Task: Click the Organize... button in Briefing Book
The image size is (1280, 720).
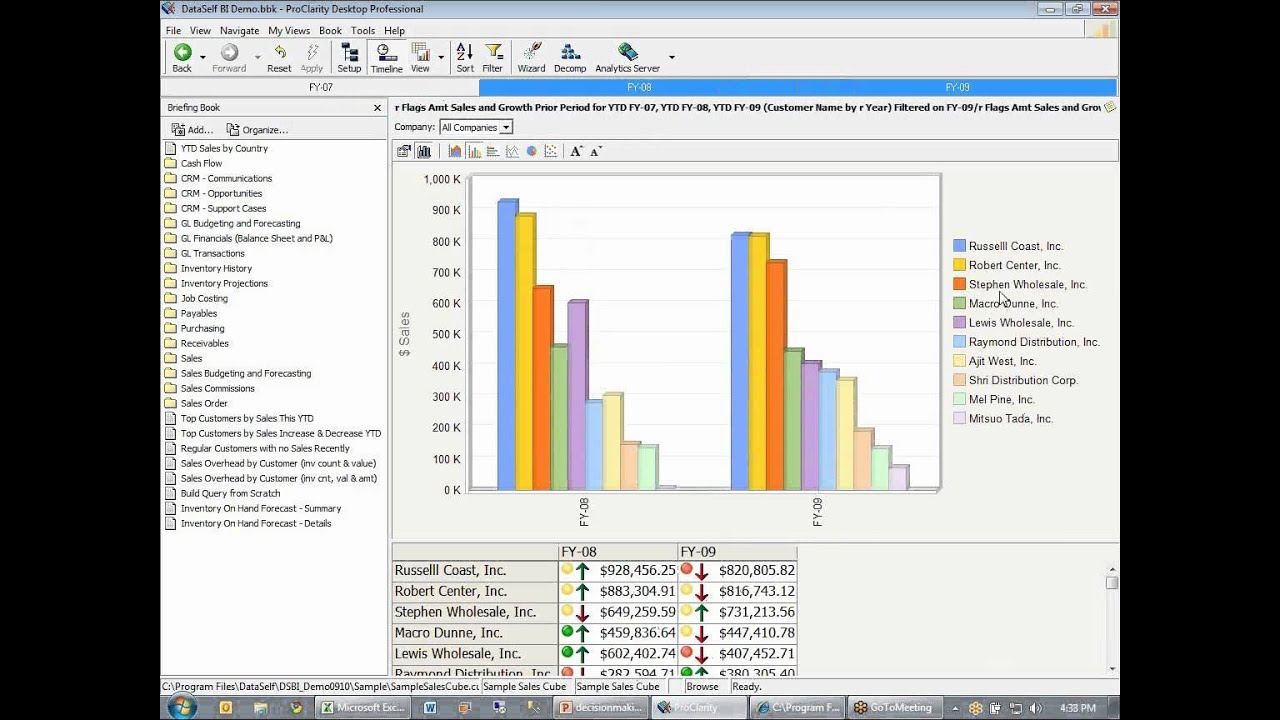Action: (x=257, y=130)
